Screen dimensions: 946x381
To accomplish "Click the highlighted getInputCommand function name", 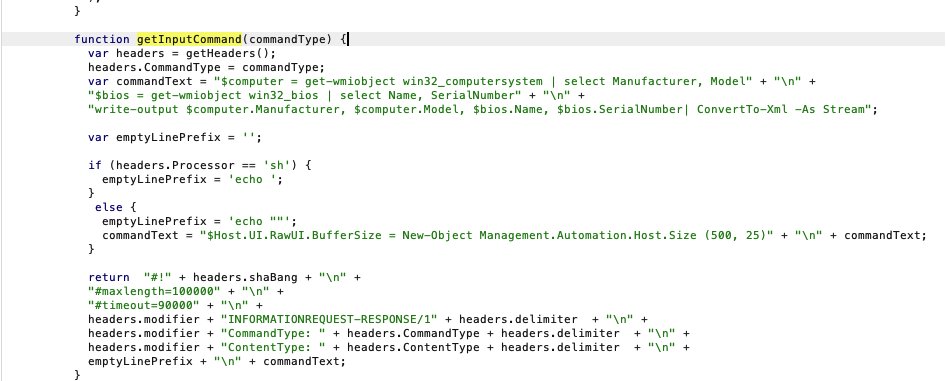I will pos(189,39).
